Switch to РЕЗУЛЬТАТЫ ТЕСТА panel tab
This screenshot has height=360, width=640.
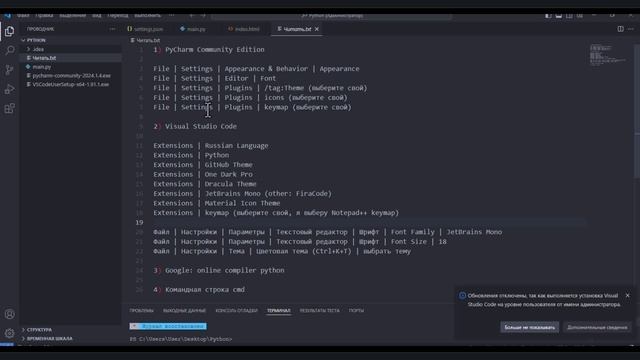pyautogui.click(x=320, y=311)
